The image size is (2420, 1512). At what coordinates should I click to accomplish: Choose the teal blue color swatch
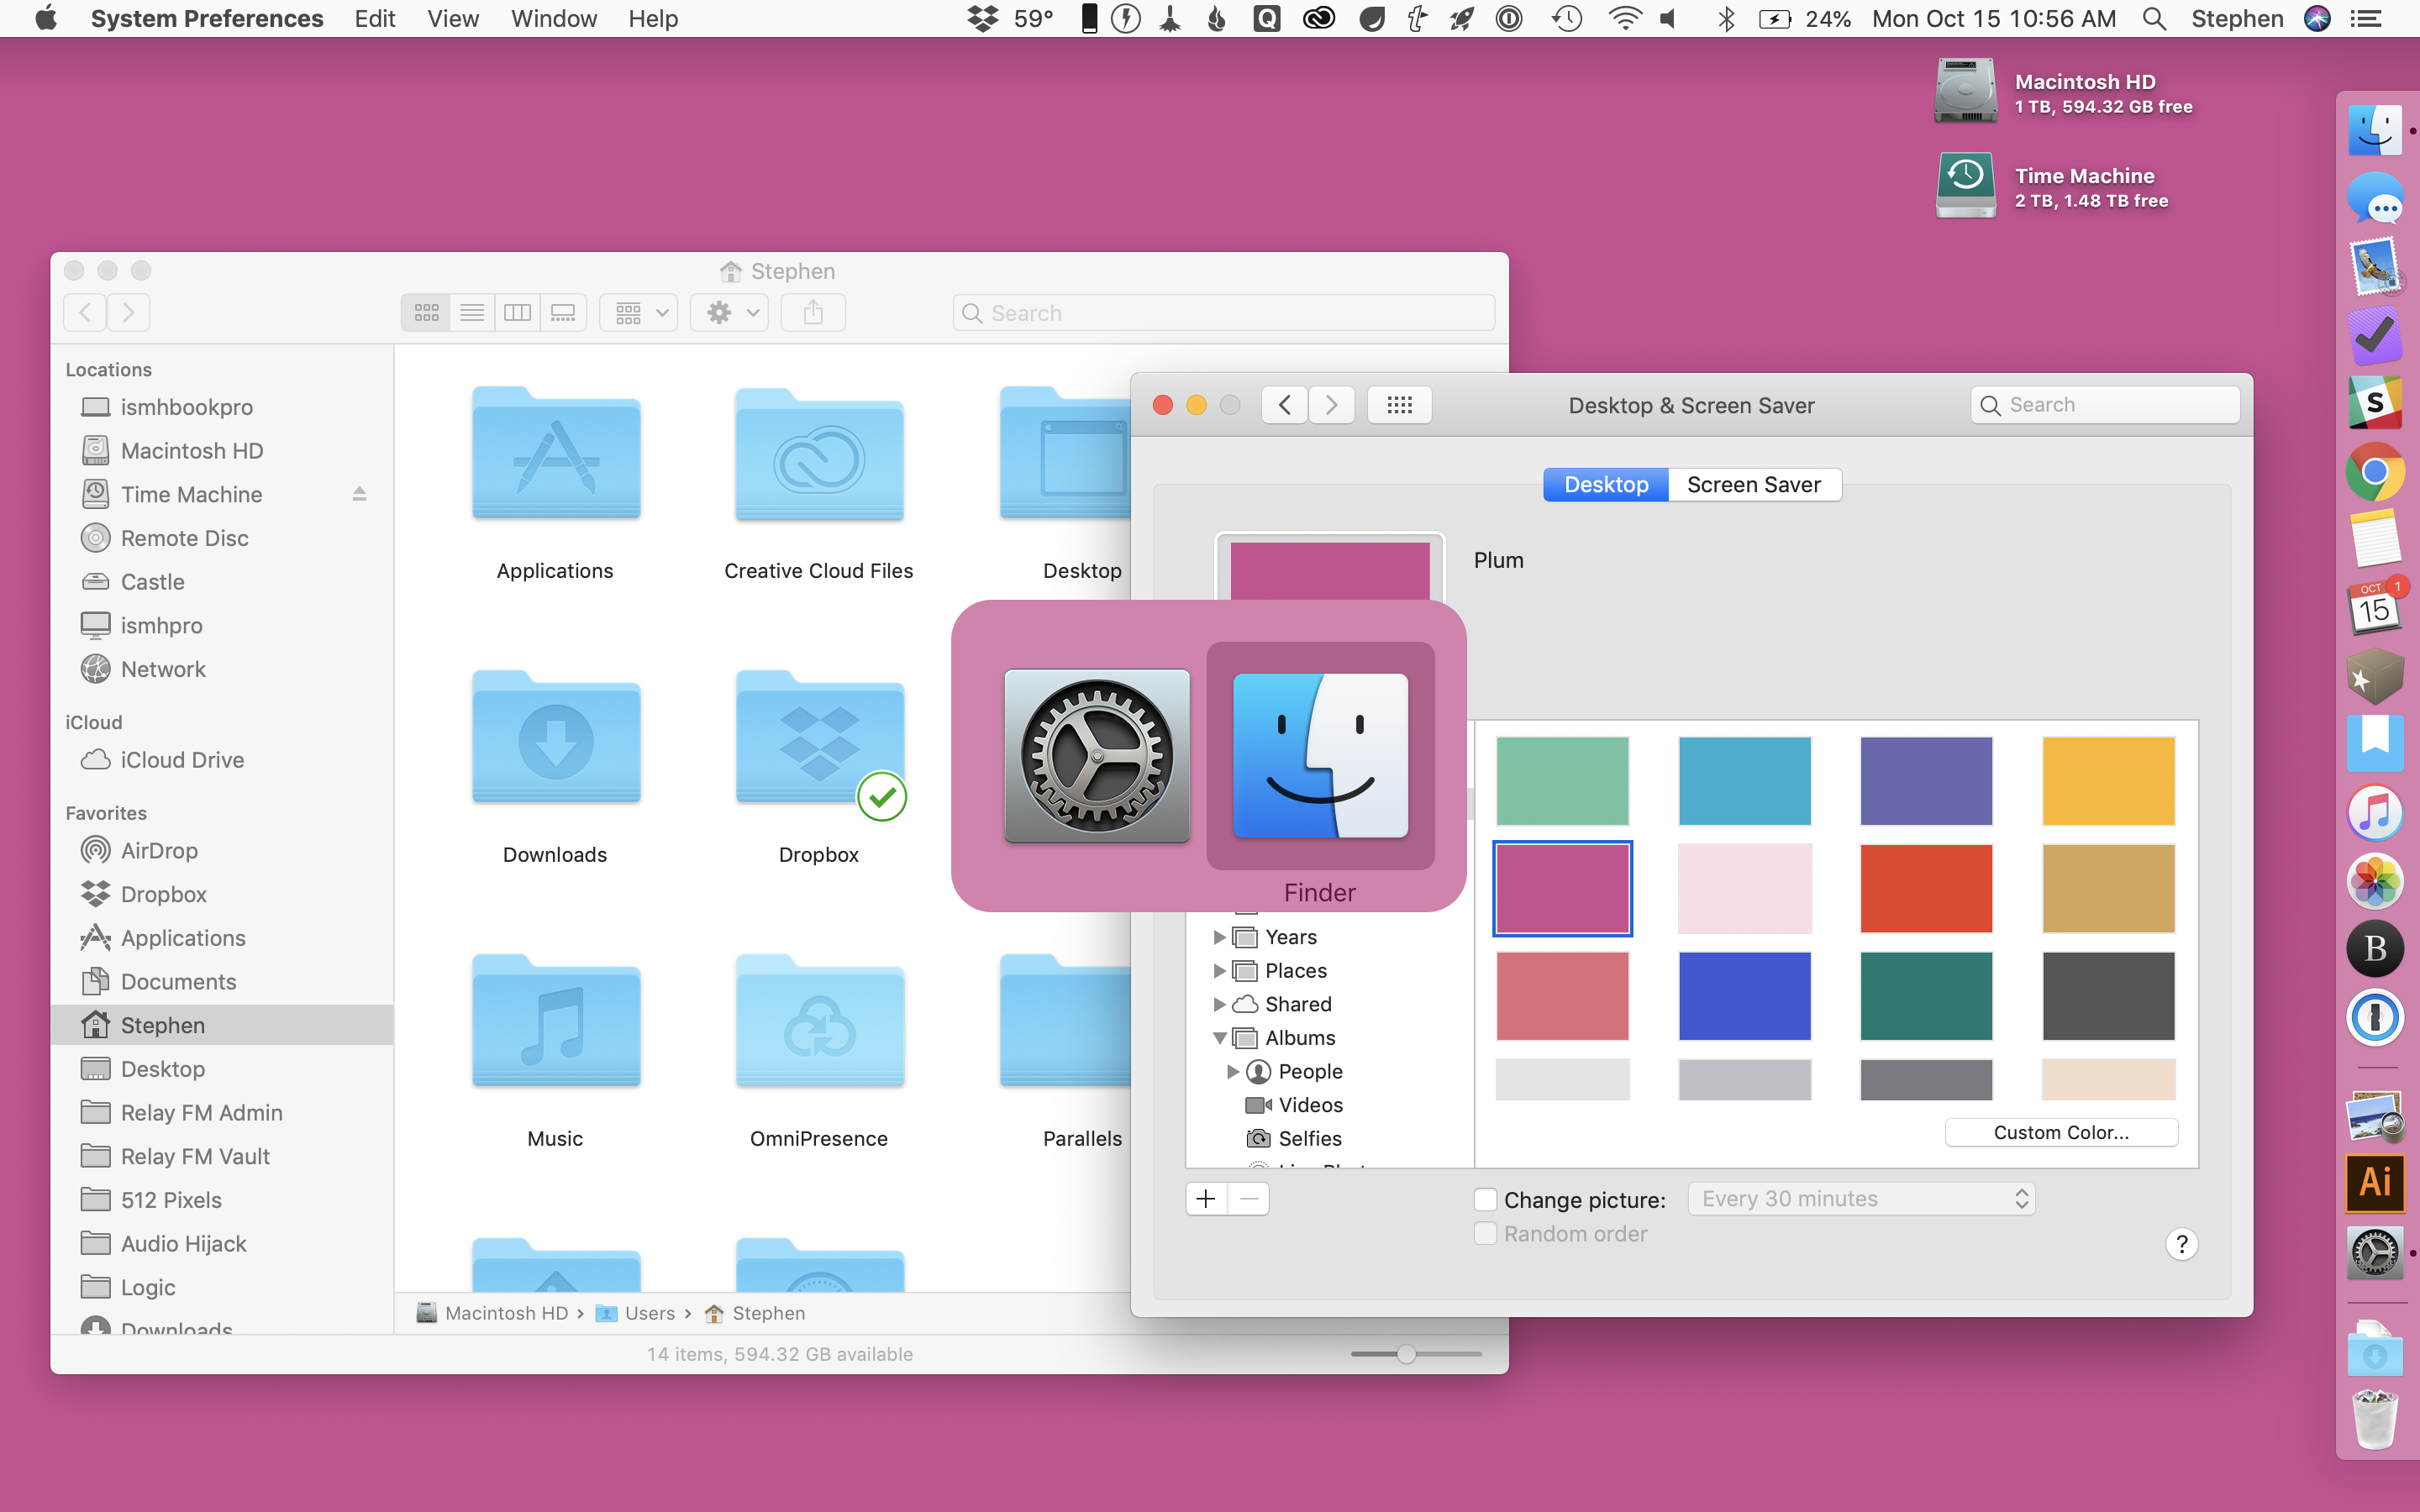[1744, 781]
